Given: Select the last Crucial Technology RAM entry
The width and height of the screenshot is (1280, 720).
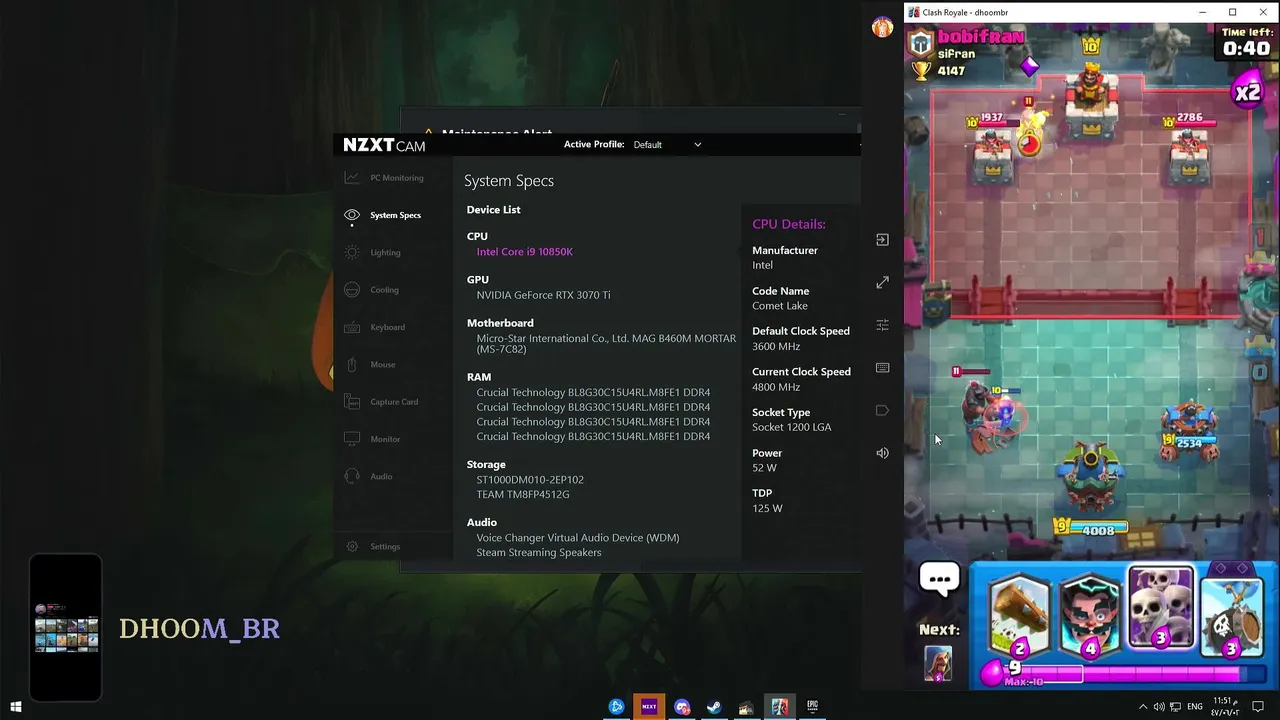Looking at the screenshot, I should click(x=593, y=436).
